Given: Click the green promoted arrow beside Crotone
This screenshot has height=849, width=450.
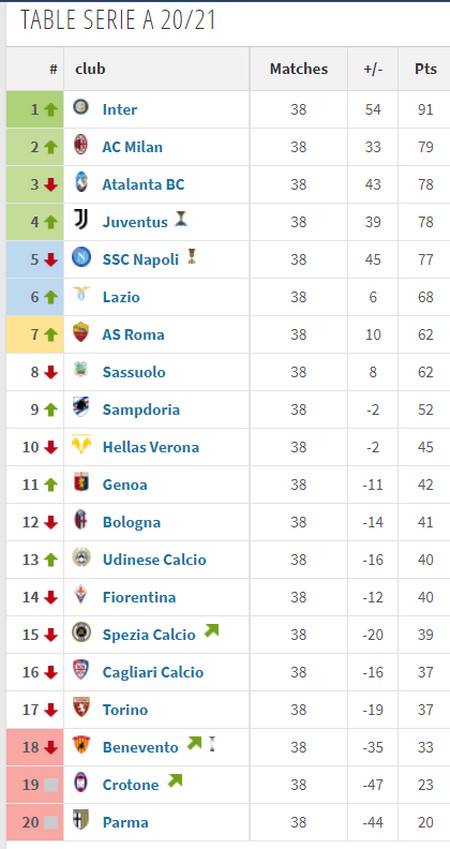Looking at the screenshot, I should (x=175, y=781).
